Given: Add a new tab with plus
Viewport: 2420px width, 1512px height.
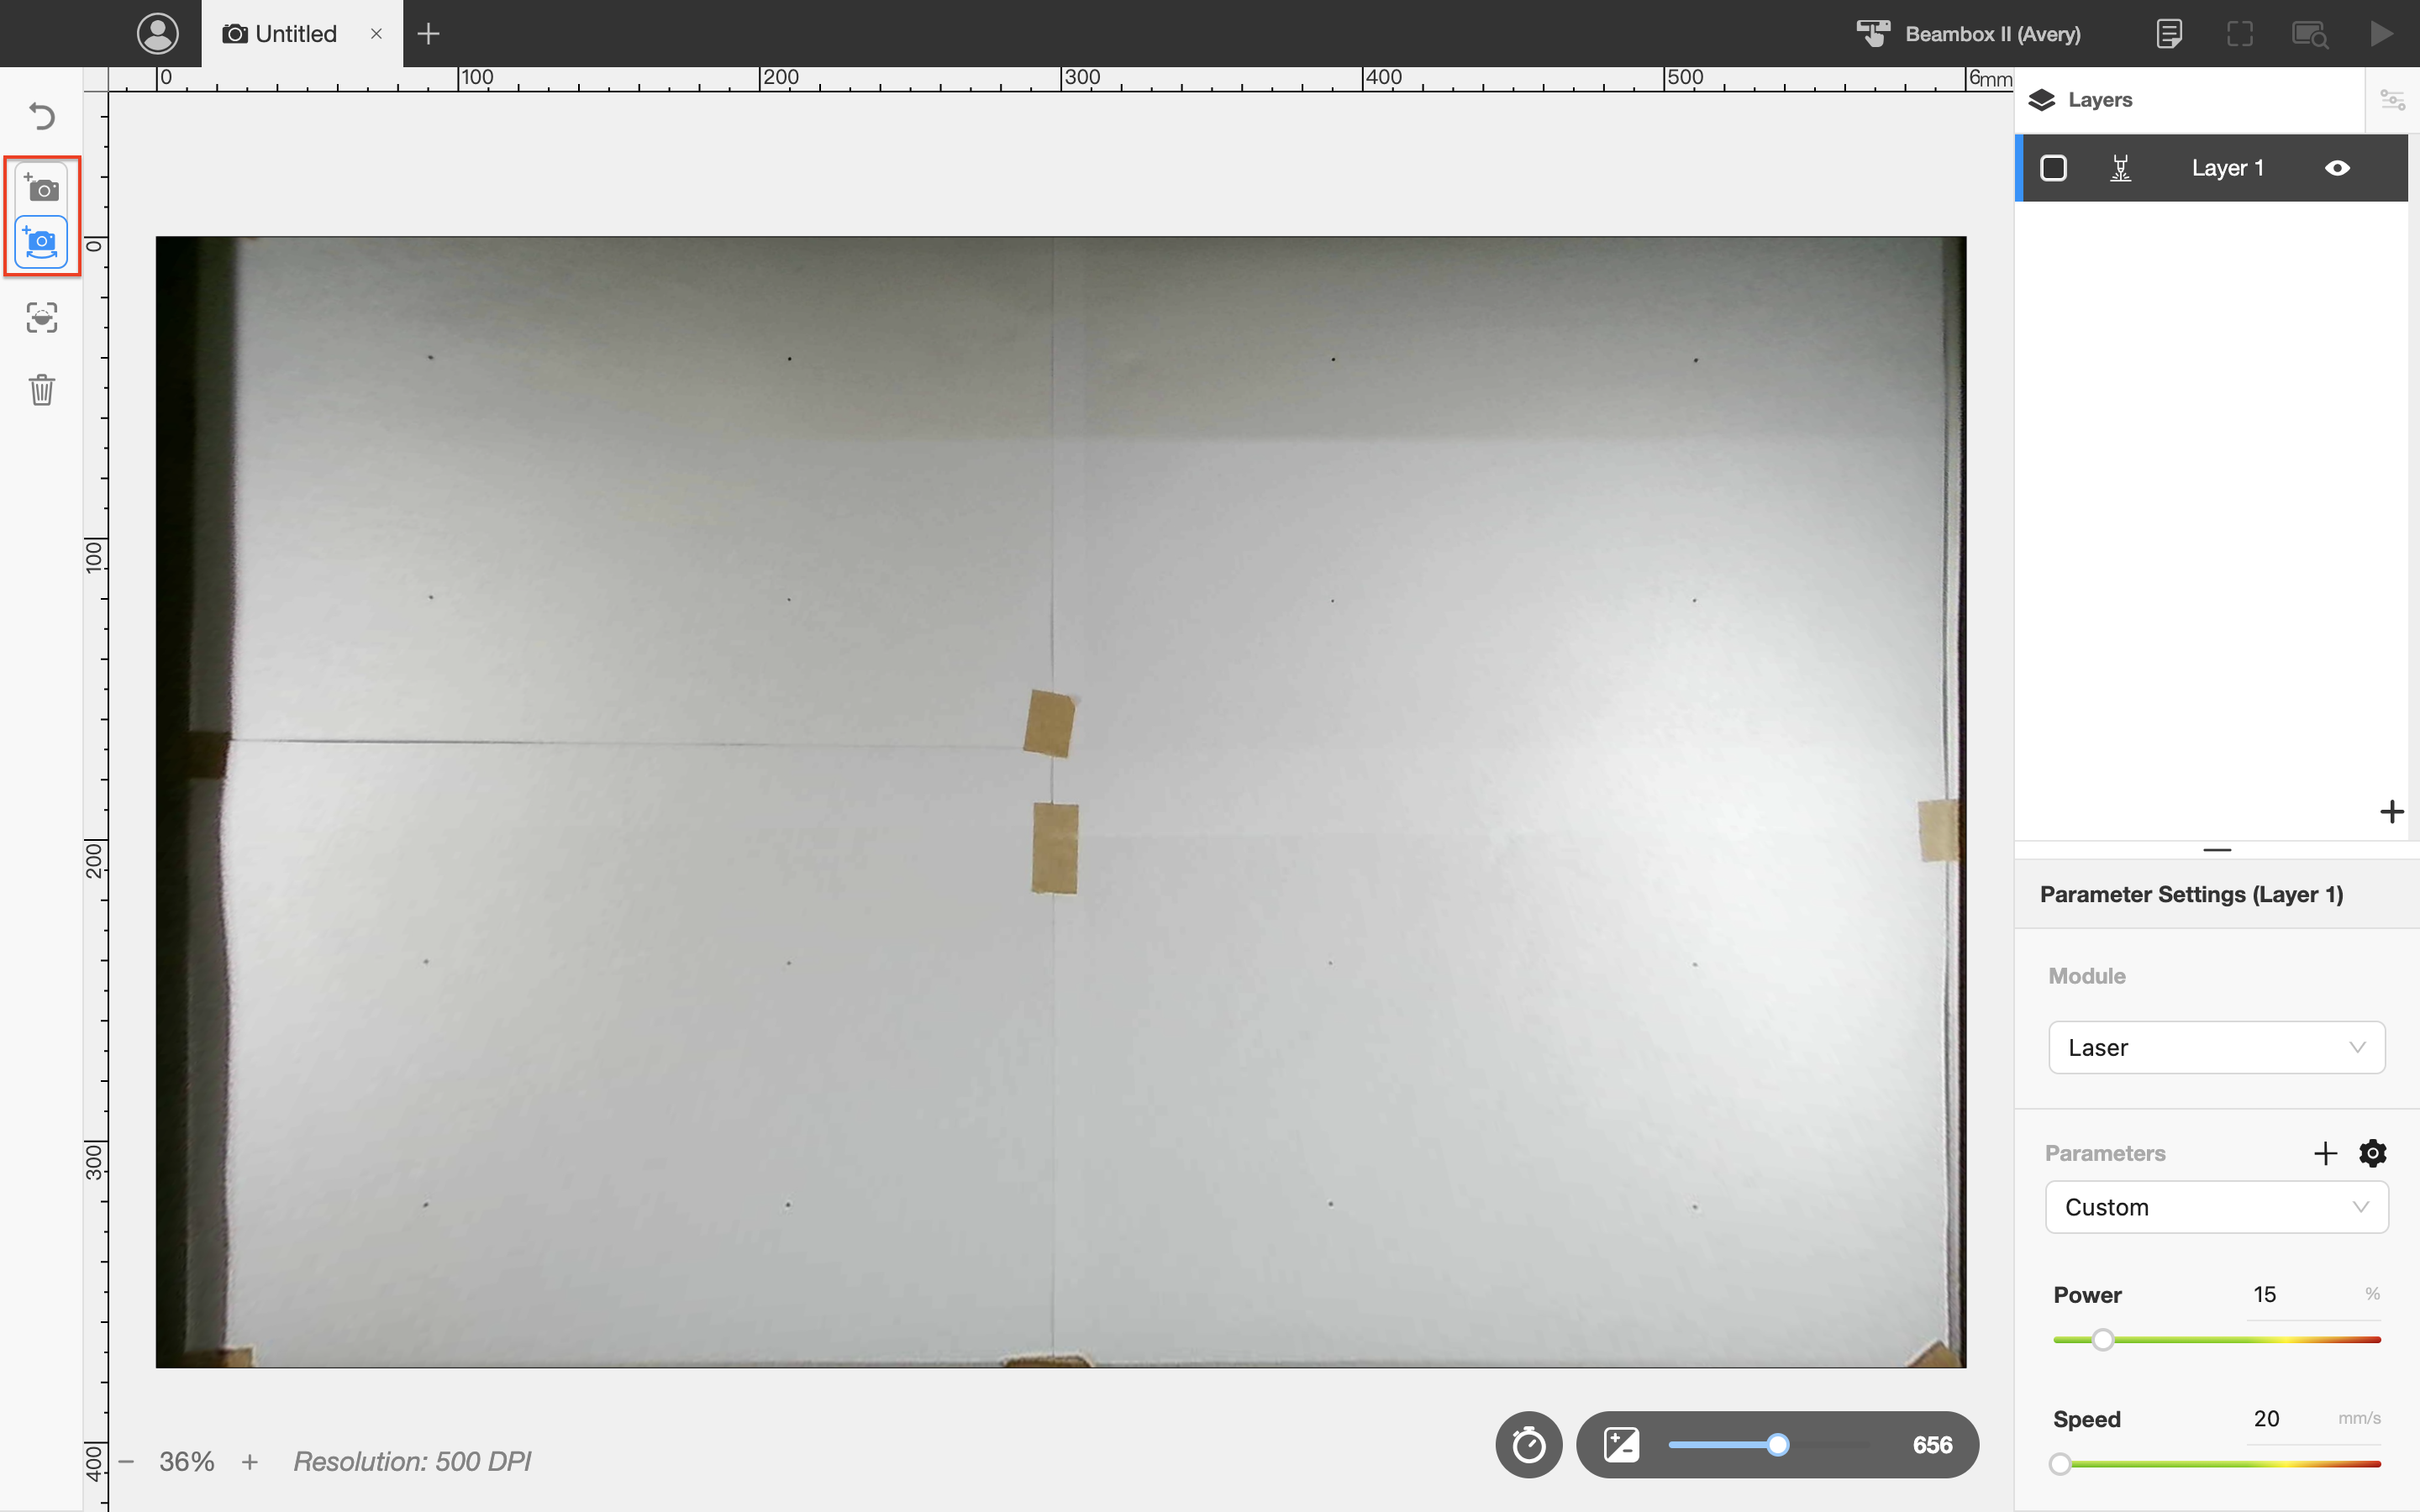Looking at the screenshot, I should 428,33.
